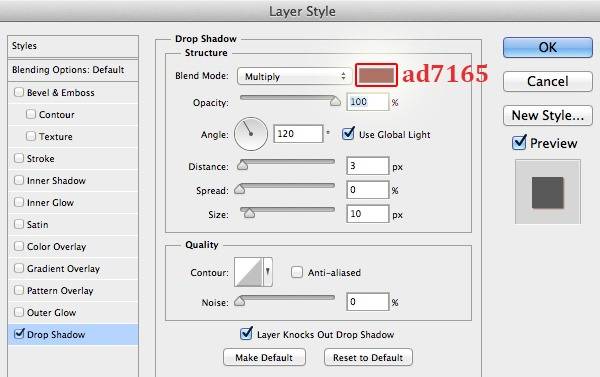Select the Color Overlay style label
This screenshot has width=600, height=377.
56,246
